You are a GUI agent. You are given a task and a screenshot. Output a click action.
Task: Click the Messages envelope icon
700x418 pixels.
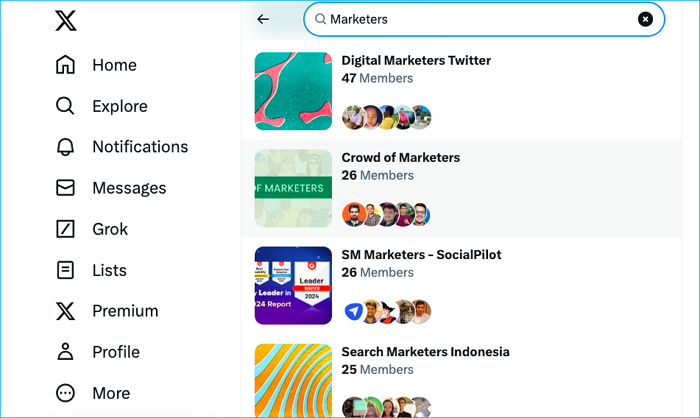pos(65,188)
